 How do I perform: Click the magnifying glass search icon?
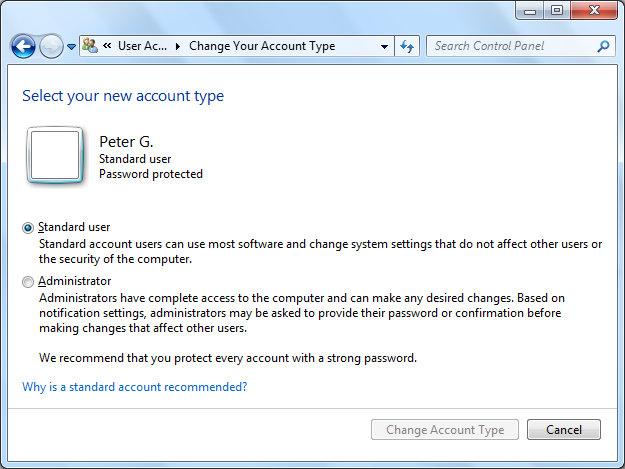(603, 46)
